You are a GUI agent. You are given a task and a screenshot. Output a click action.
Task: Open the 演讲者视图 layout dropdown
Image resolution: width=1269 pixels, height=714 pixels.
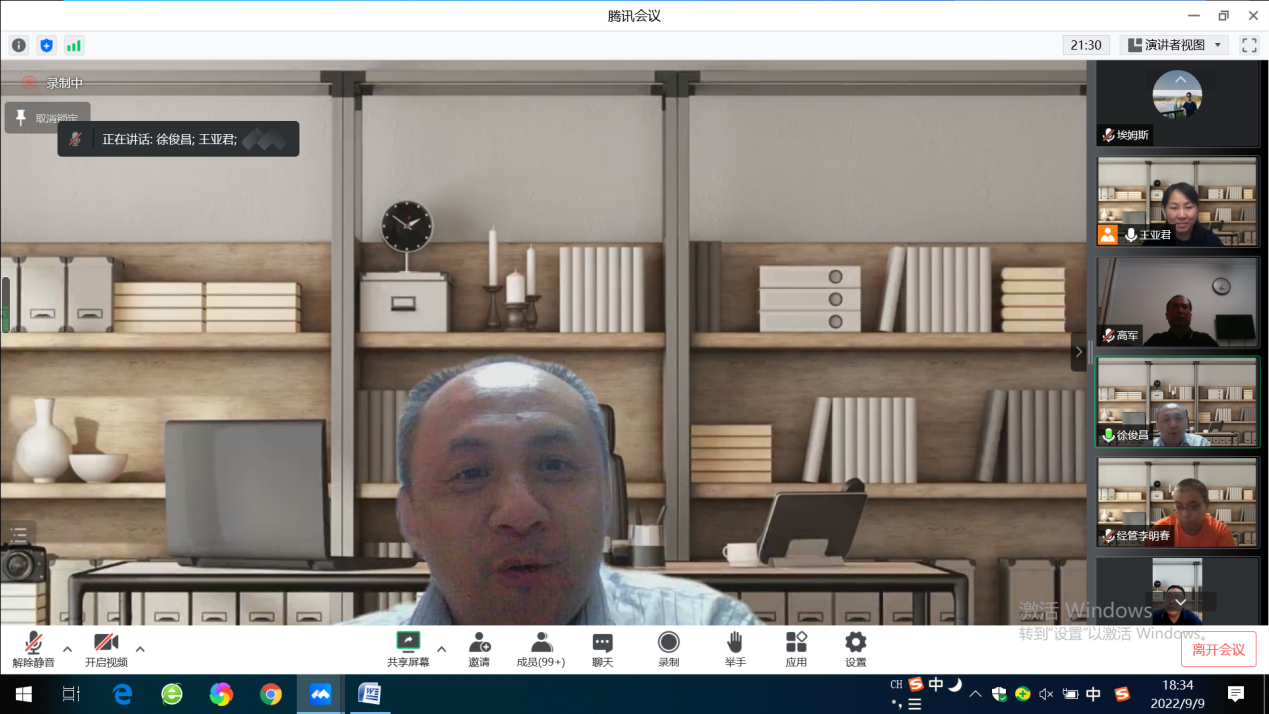point(1174,45)
